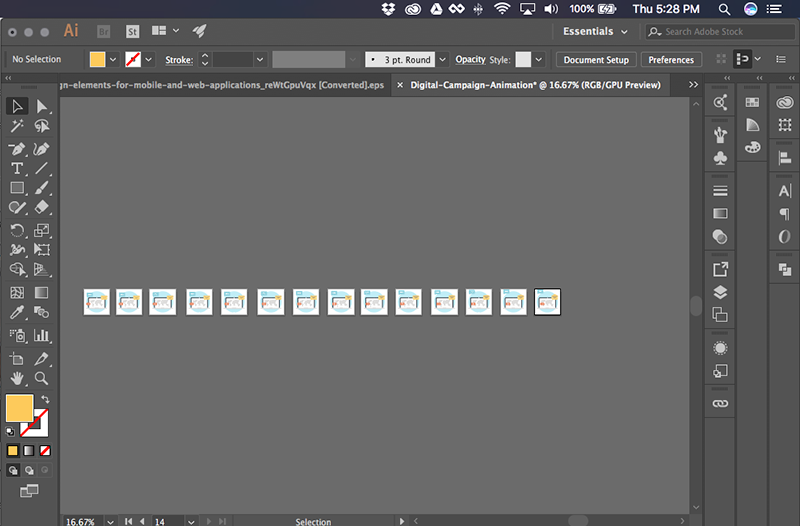Screen dimensions: 800x526
Task: Select the Zoom tool in toolbox
Action: click(x=41, y=379)
